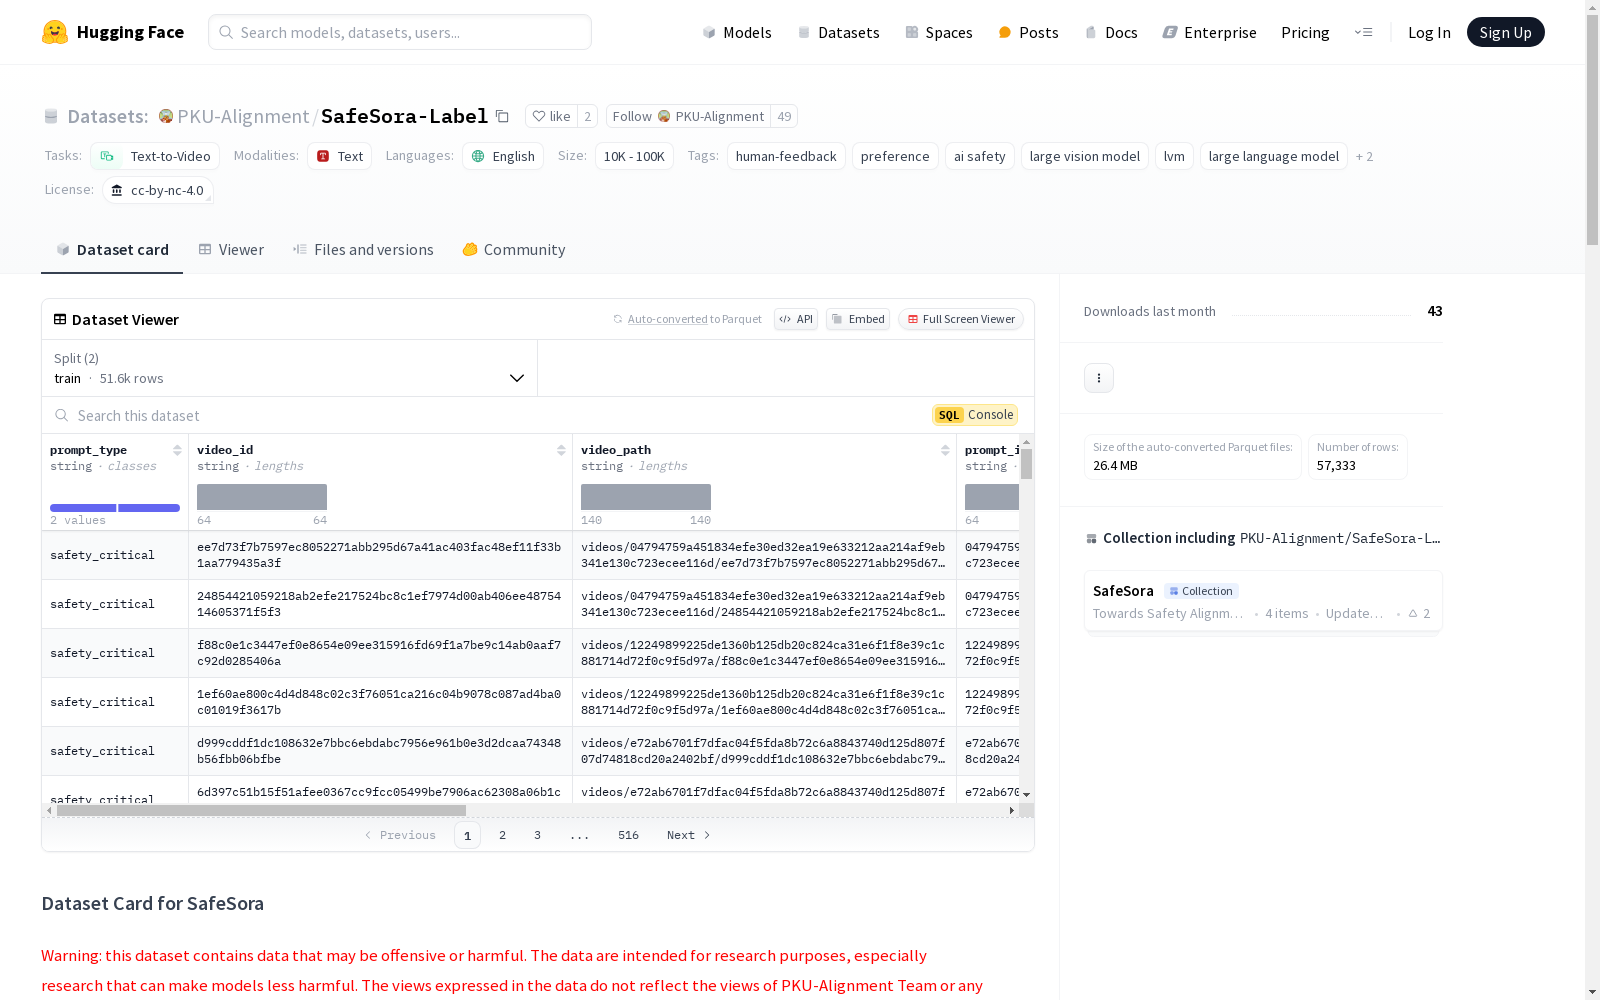Open the Docs menu item

[x=1111, y=32]
